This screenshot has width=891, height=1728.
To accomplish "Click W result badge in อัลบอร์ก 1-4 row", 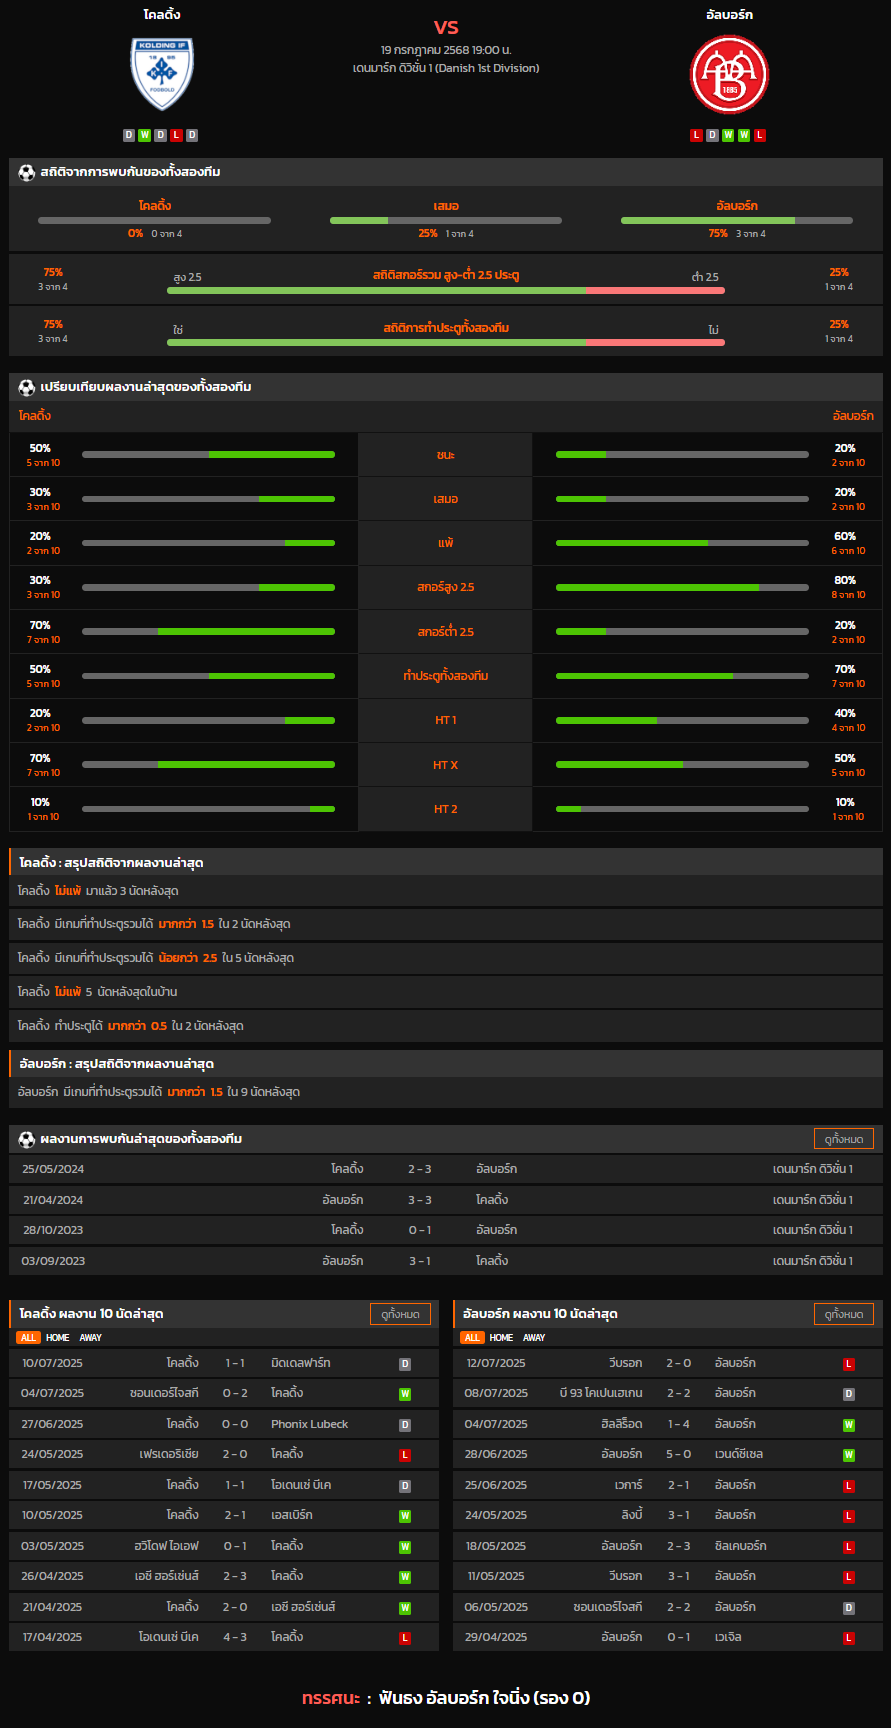I will 849,1425.
